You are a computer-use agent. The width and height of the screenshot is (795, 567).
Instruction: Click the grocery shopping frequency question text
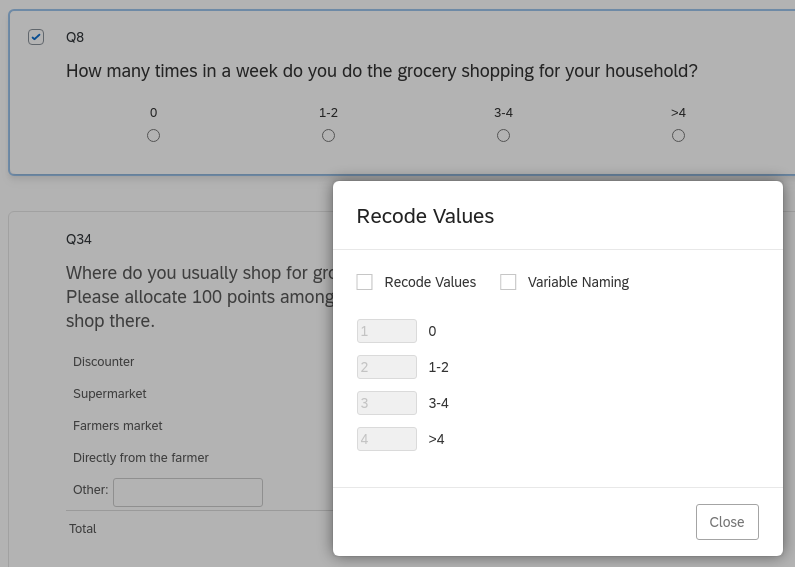point(381,71)
